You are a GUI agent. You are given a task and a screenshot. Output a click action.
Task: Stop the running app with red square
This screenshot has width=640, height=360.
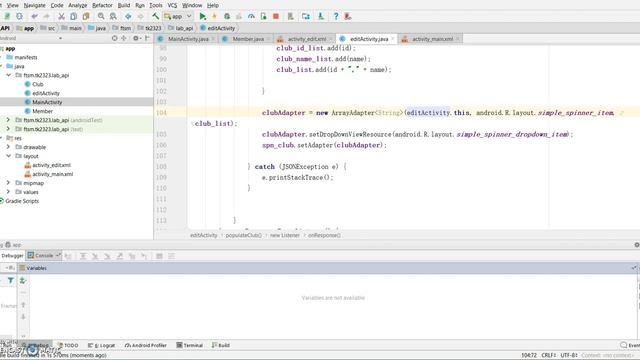pyautogui.click(x=276, y=16)
